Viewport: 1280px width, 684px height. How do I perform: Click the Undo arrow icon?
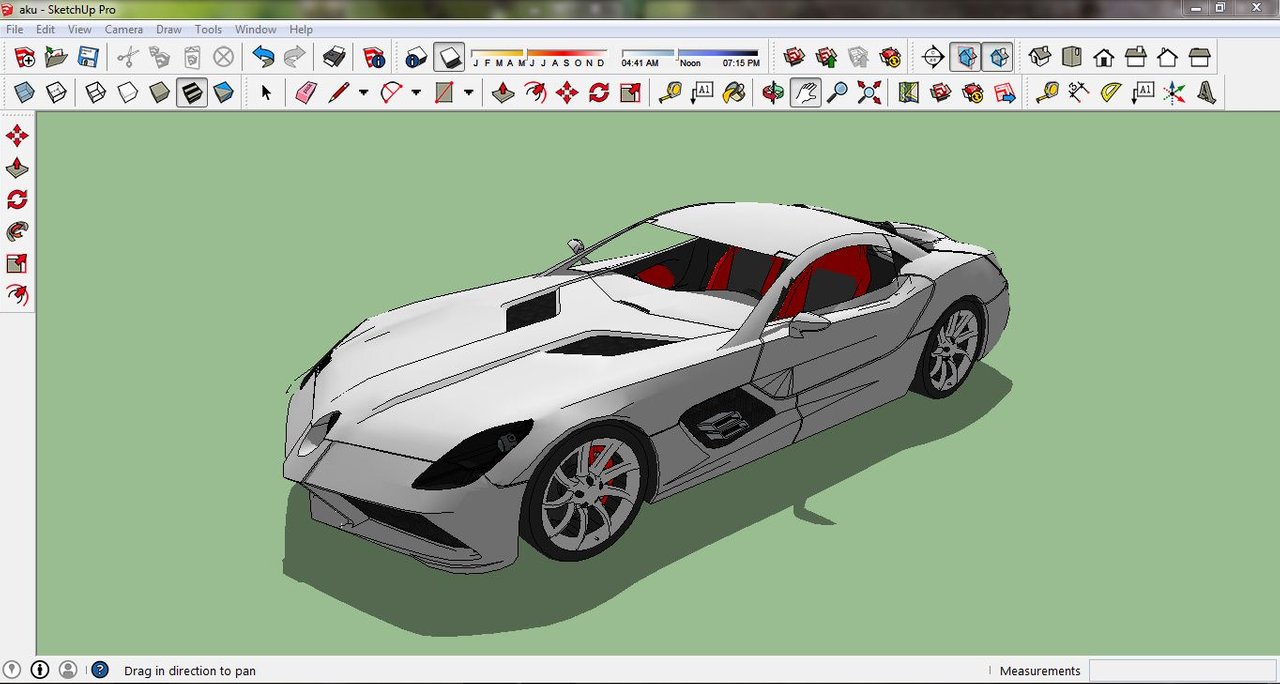point(263,57)
